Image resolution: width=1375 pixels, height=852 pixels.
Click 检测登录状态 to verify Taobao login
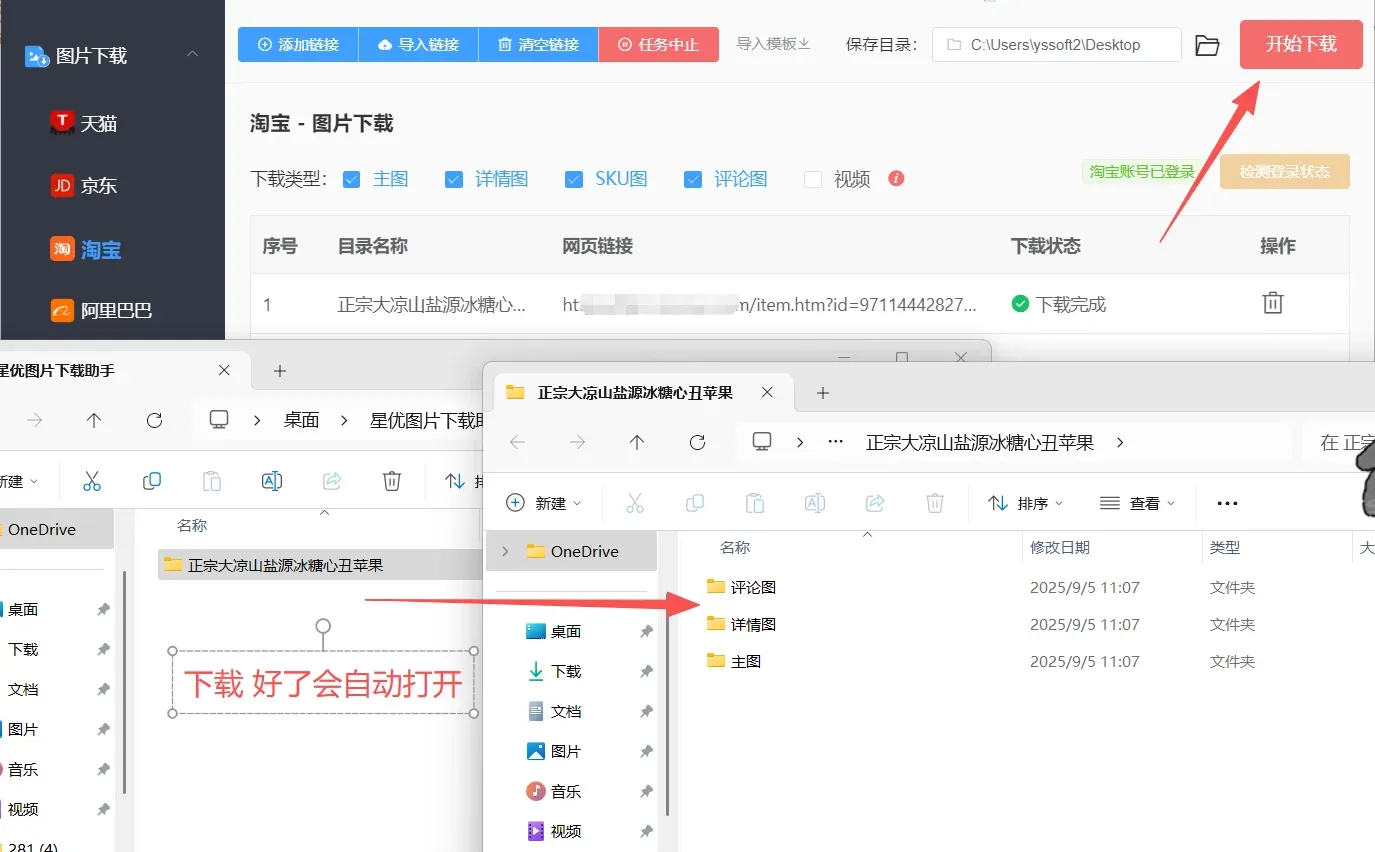tap(1284, 171)
